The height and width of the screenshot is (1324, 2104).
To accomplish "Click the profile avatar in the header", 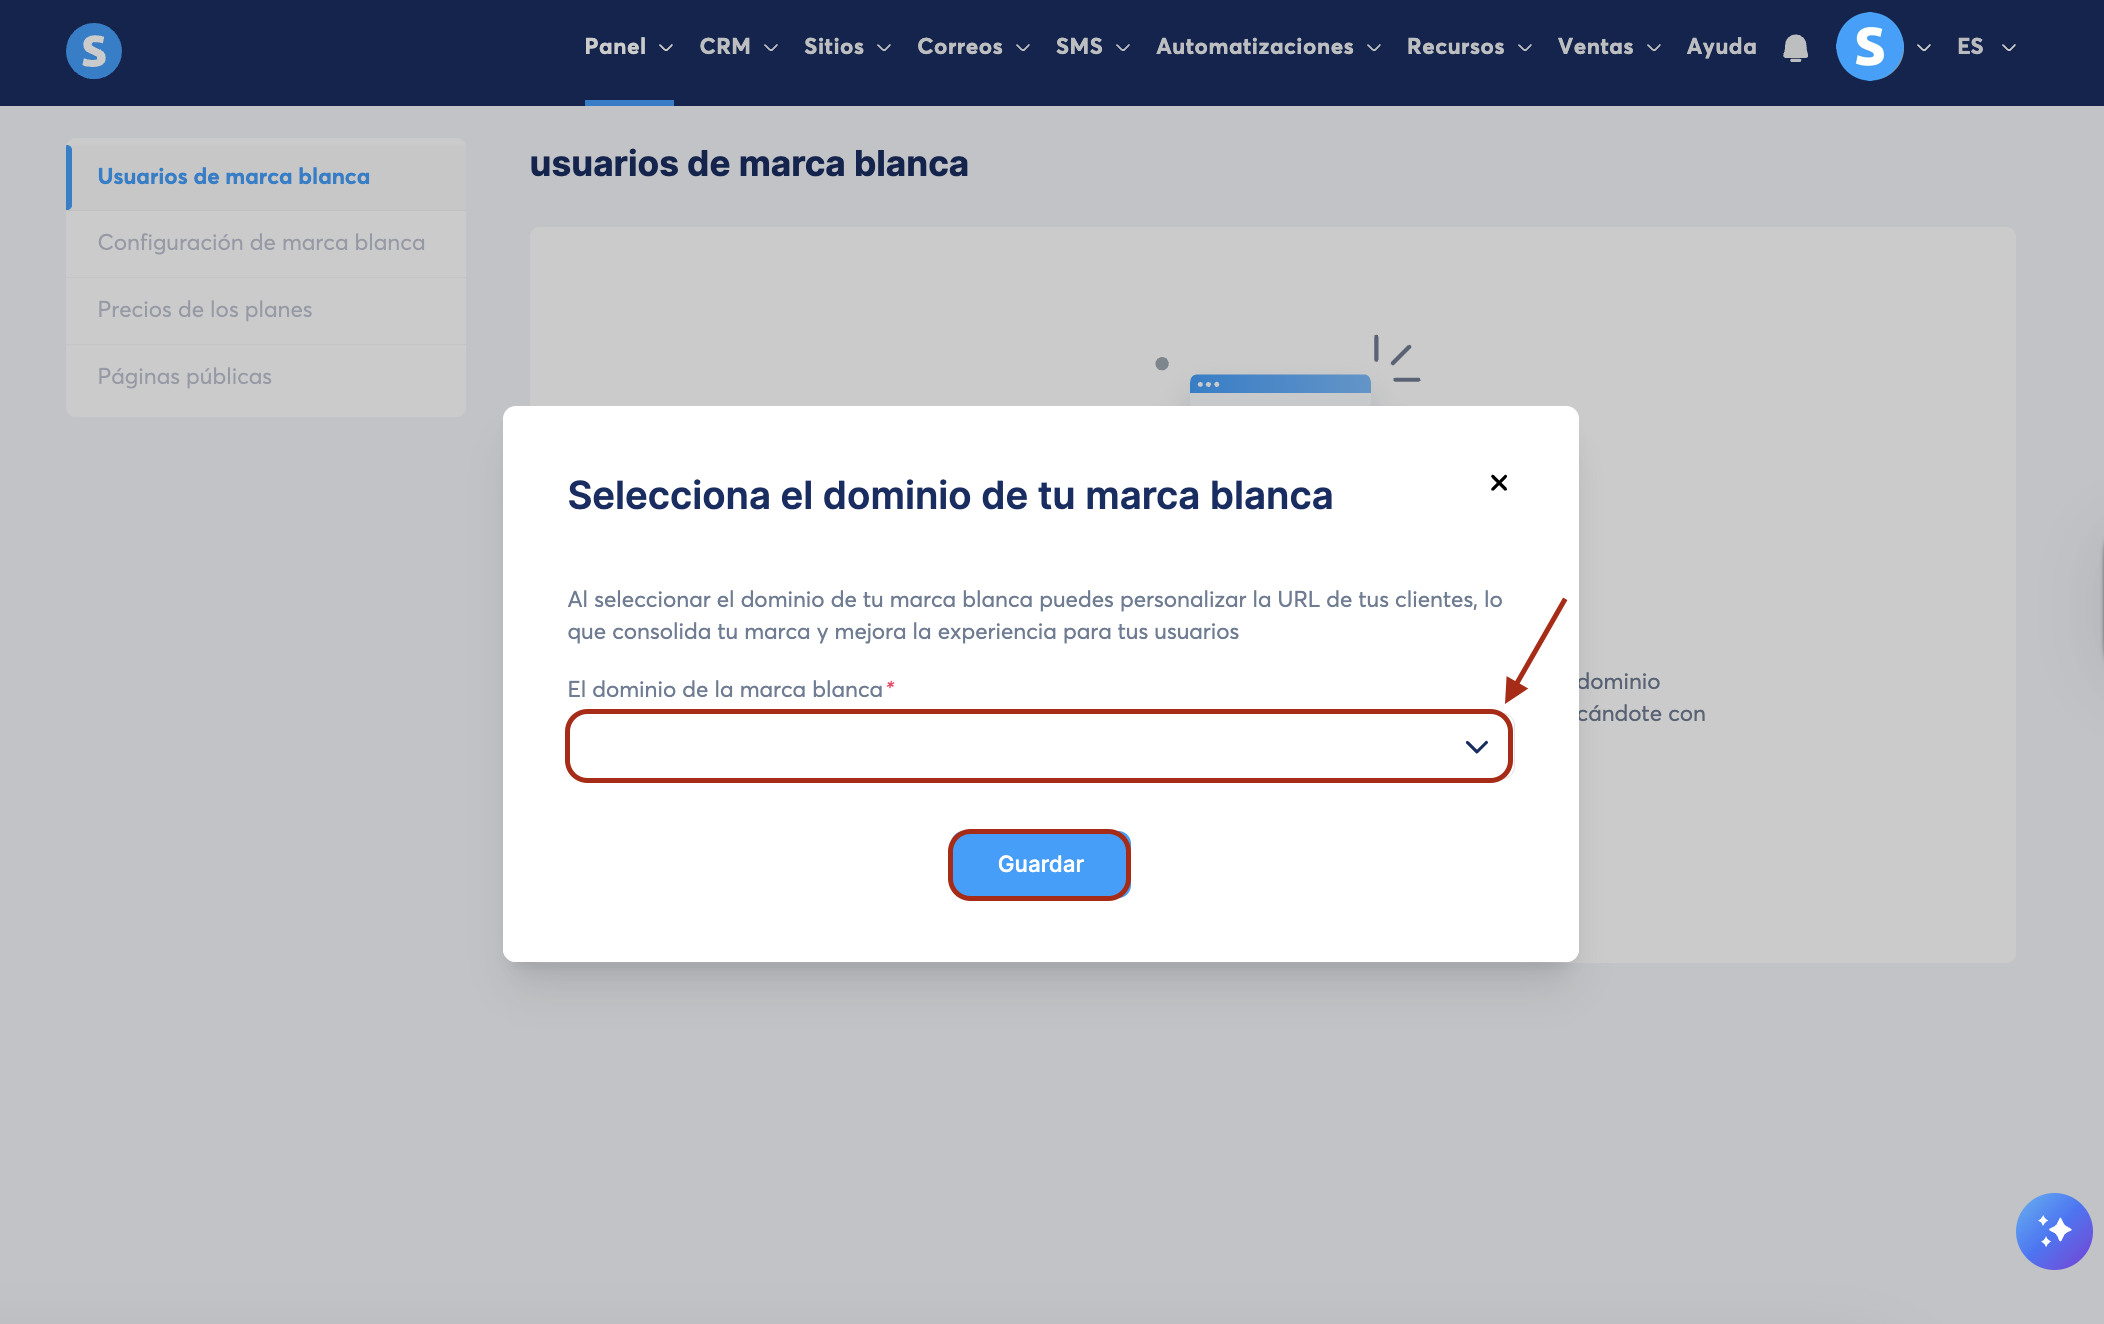I will click(x=1868, y=47).
